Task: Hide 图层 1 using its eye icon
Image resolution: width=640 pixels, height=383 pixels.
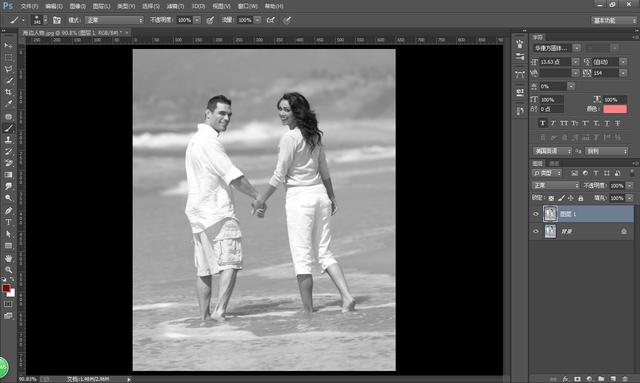Action: click(x=536, y=214)
